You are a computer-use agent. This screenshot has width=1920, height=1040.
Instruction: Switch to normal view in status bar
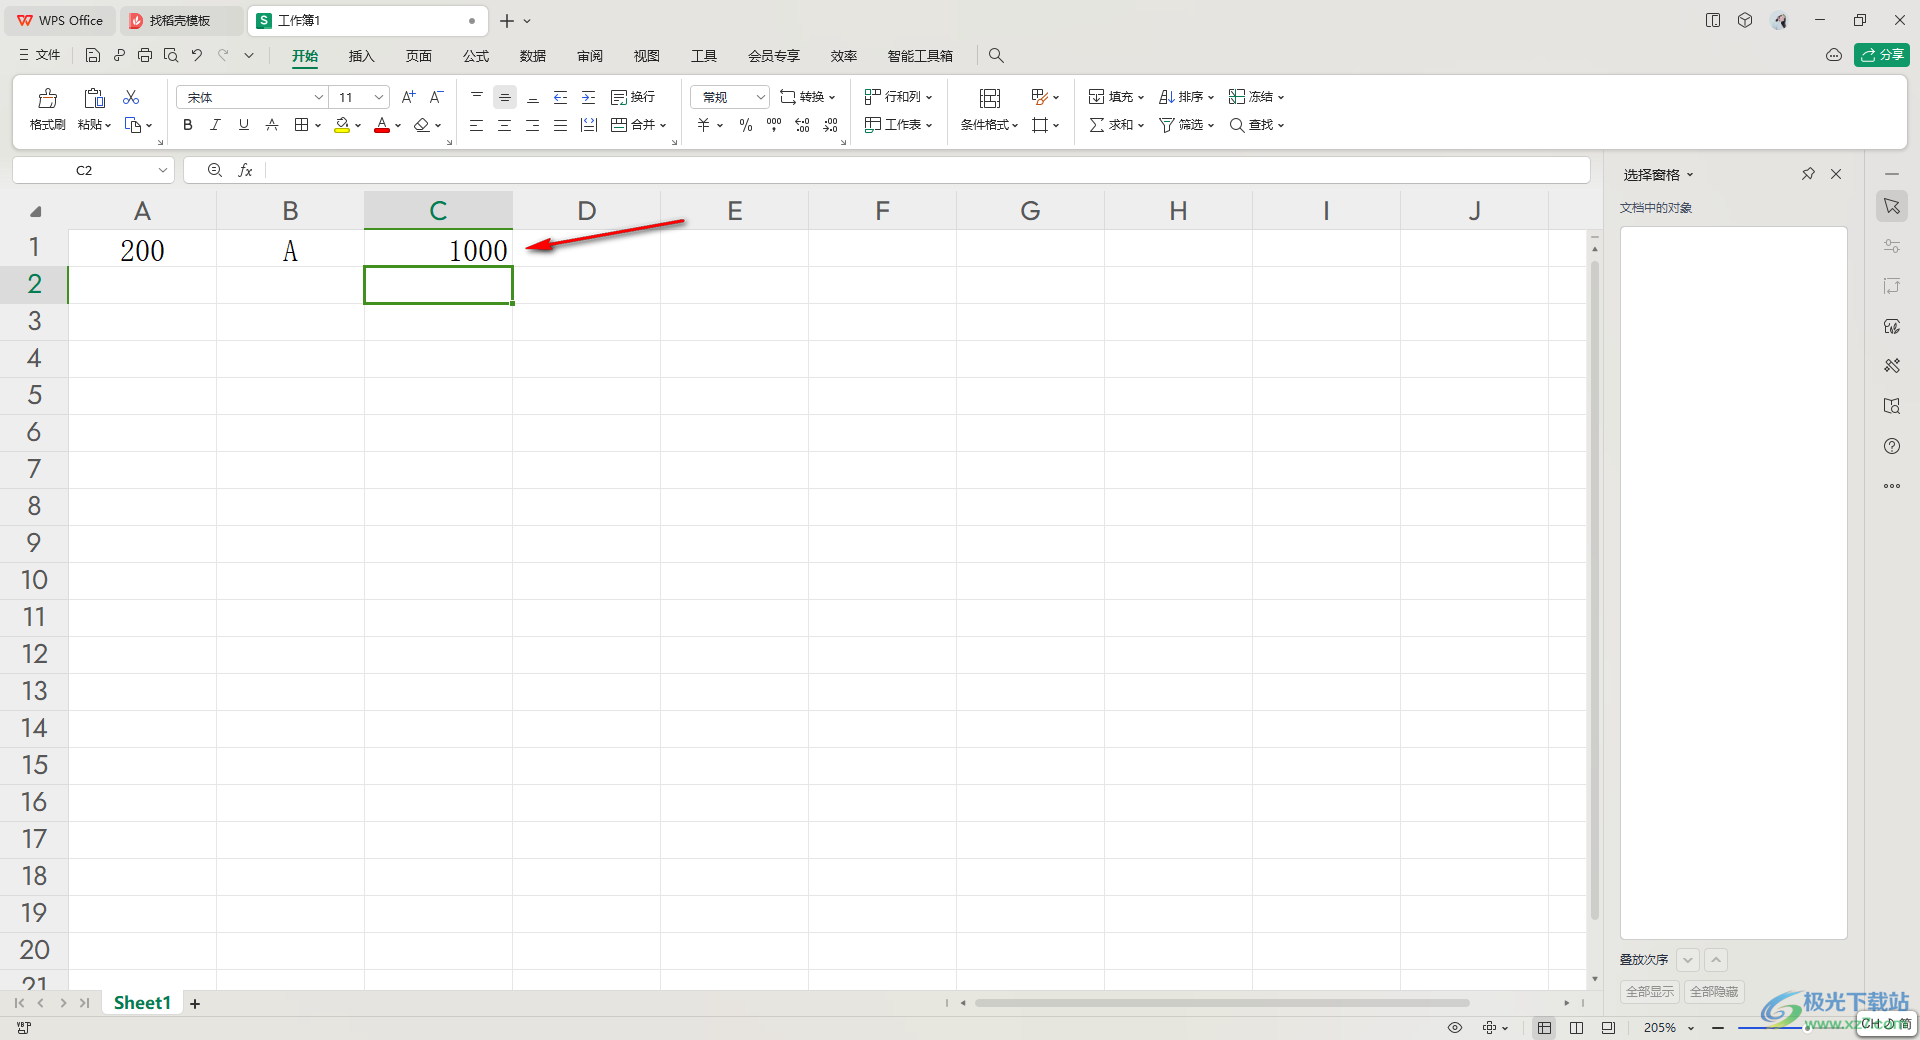pyautogui.click(x=1544, y=1027)
